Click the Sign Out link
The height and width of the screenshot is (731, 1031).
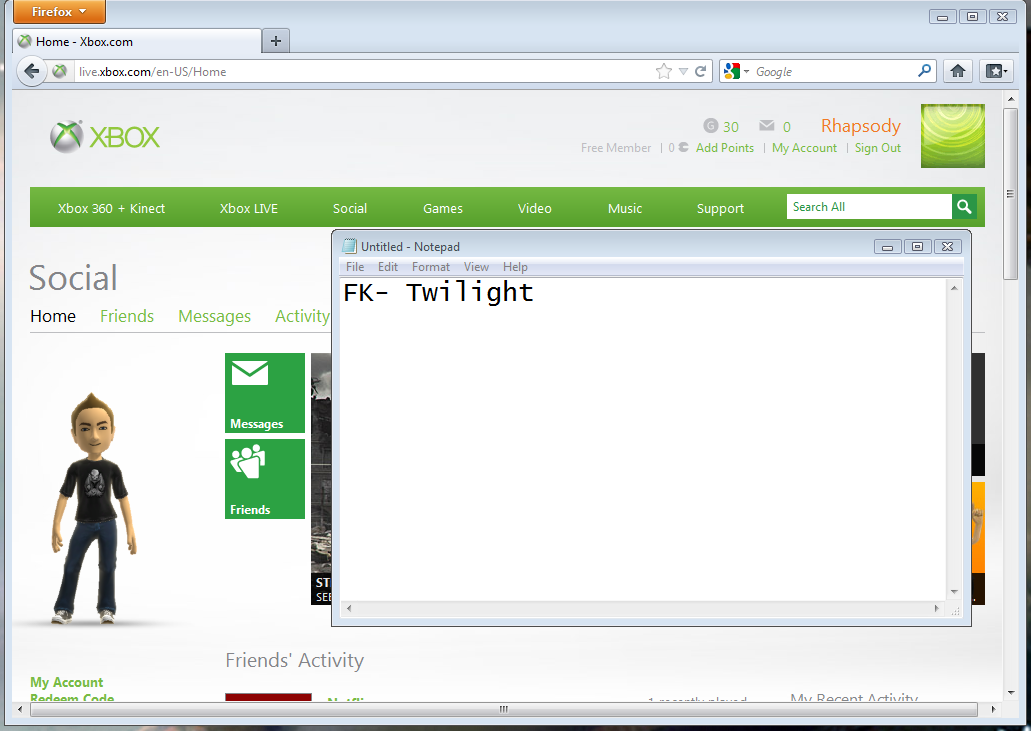point(878,148)
